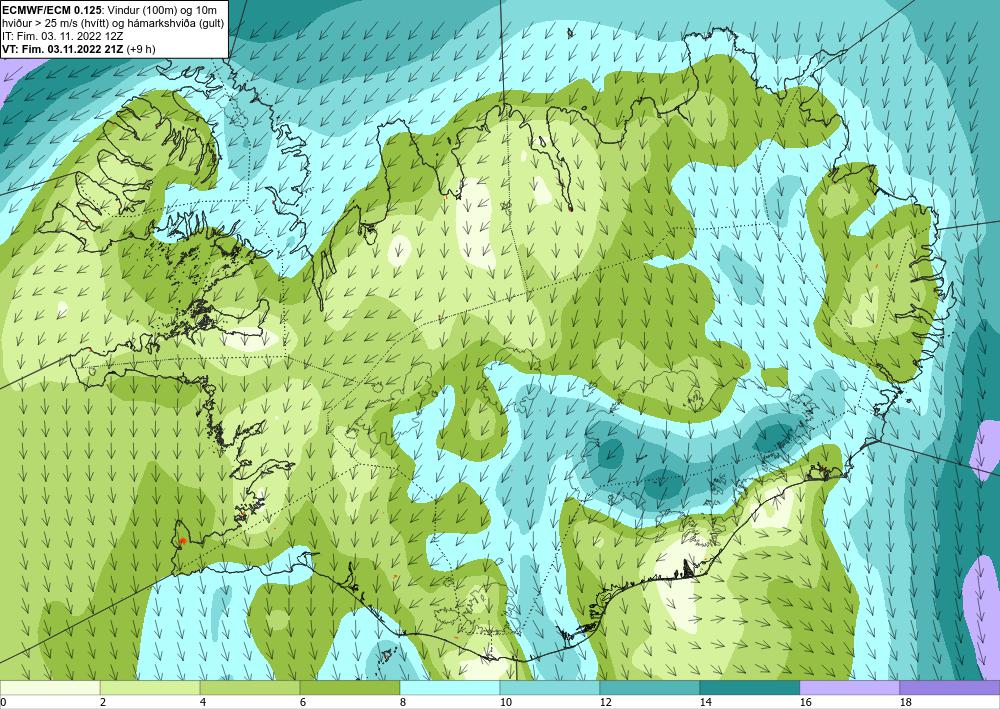Click the 12–14 m/s teal legend swatch
The image size is (1000, 709).
[650, 688]
